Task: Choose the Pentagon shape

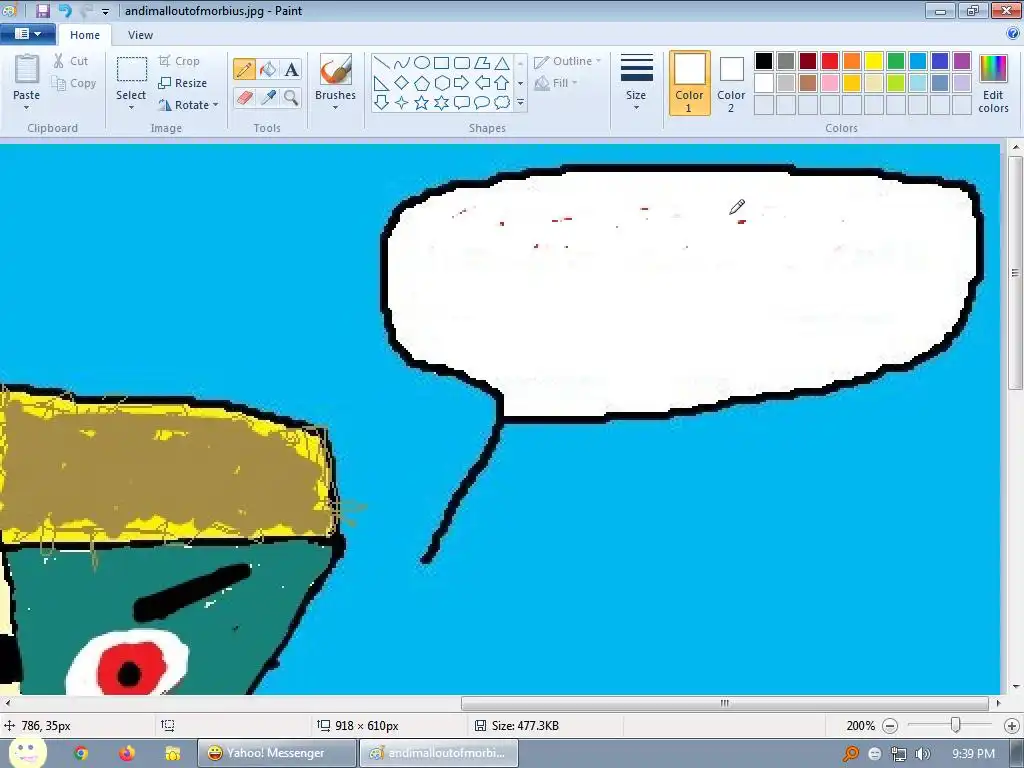Action: click(x=422, y=83)
